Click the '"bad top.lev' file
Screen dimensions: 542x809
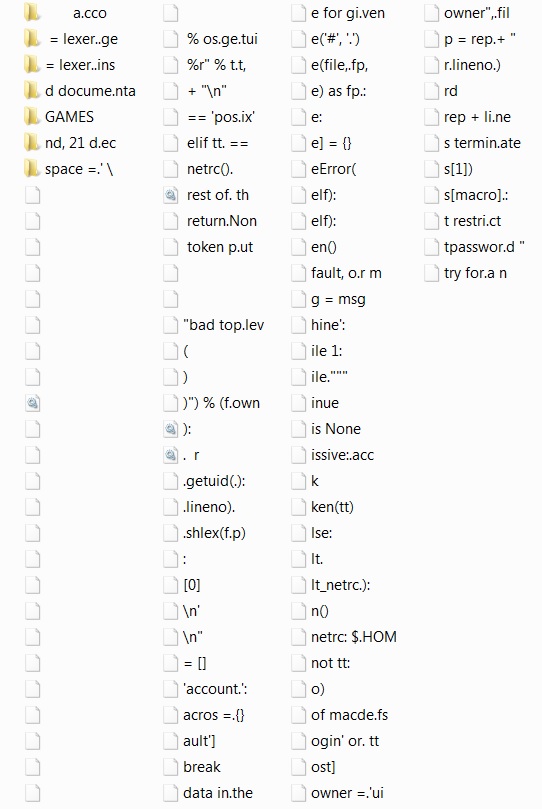pyautogui.click(x=223, y=325)
